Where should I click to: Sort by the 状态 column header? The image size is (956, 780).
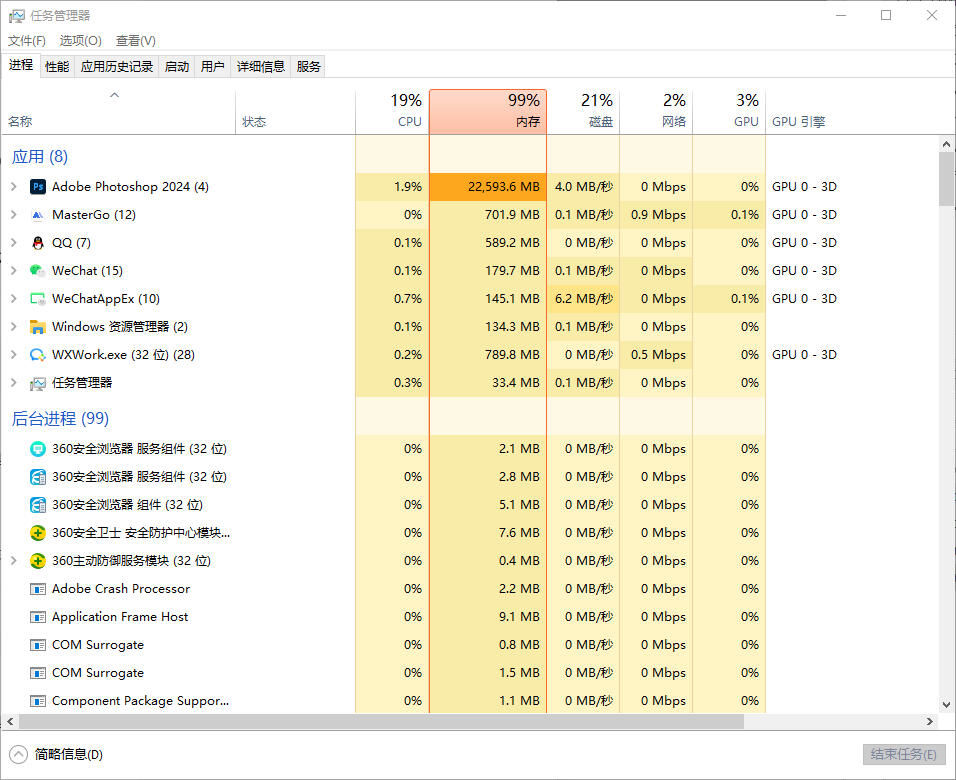[296, 112]
